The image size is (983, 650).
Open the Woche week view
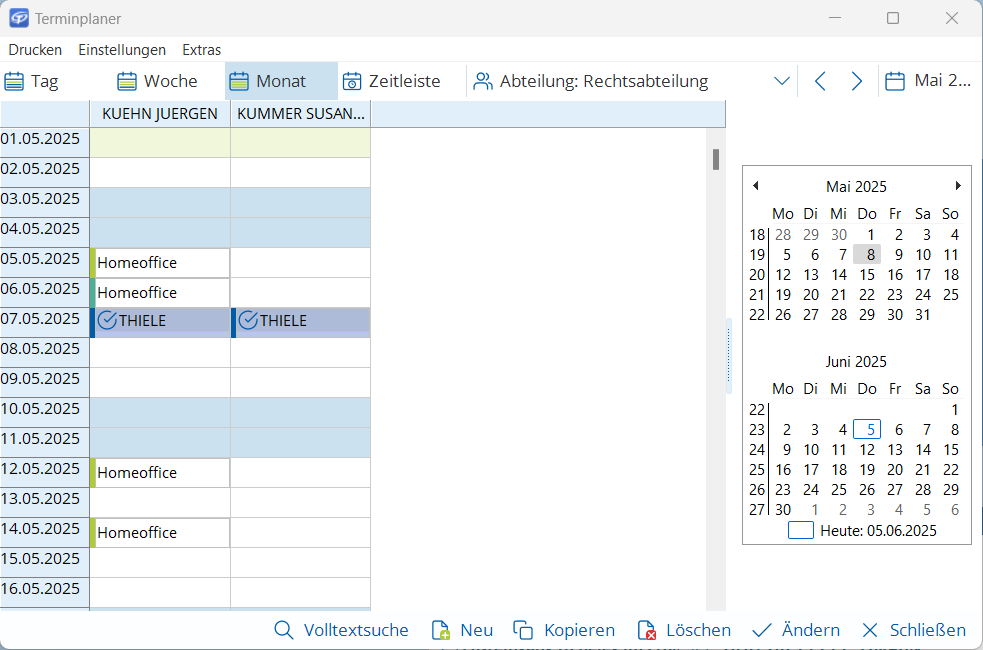tap(157, 81)
